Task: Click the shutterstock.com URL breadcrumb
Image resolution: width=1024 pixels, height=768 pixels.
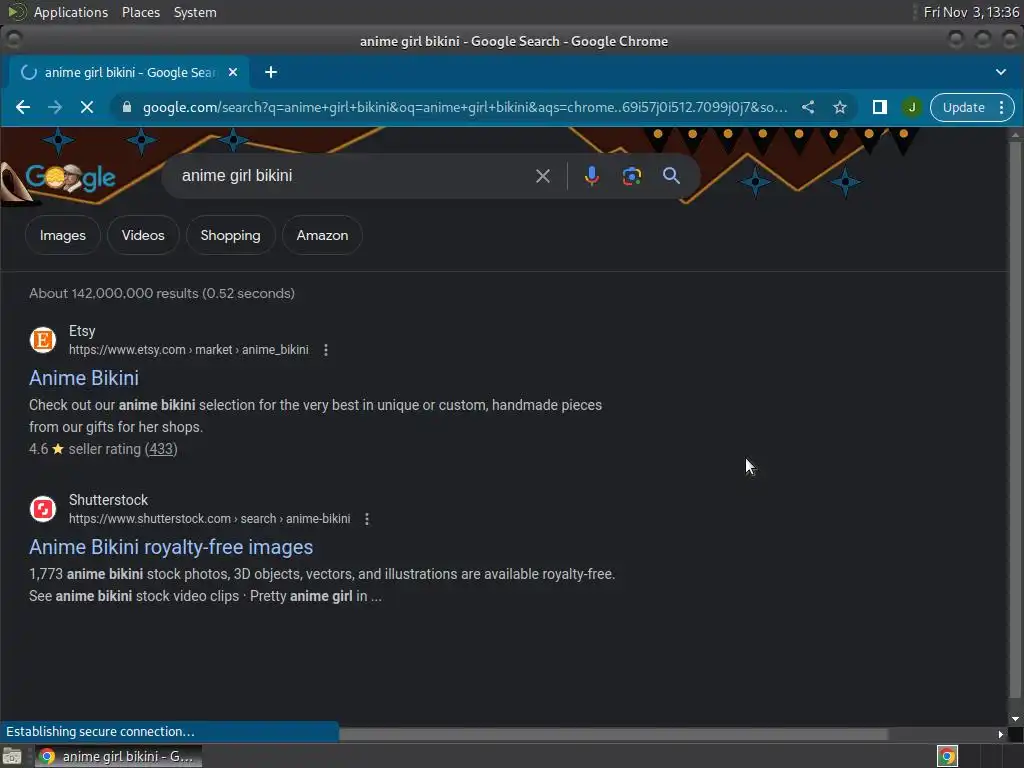Action: pos(210,519)
